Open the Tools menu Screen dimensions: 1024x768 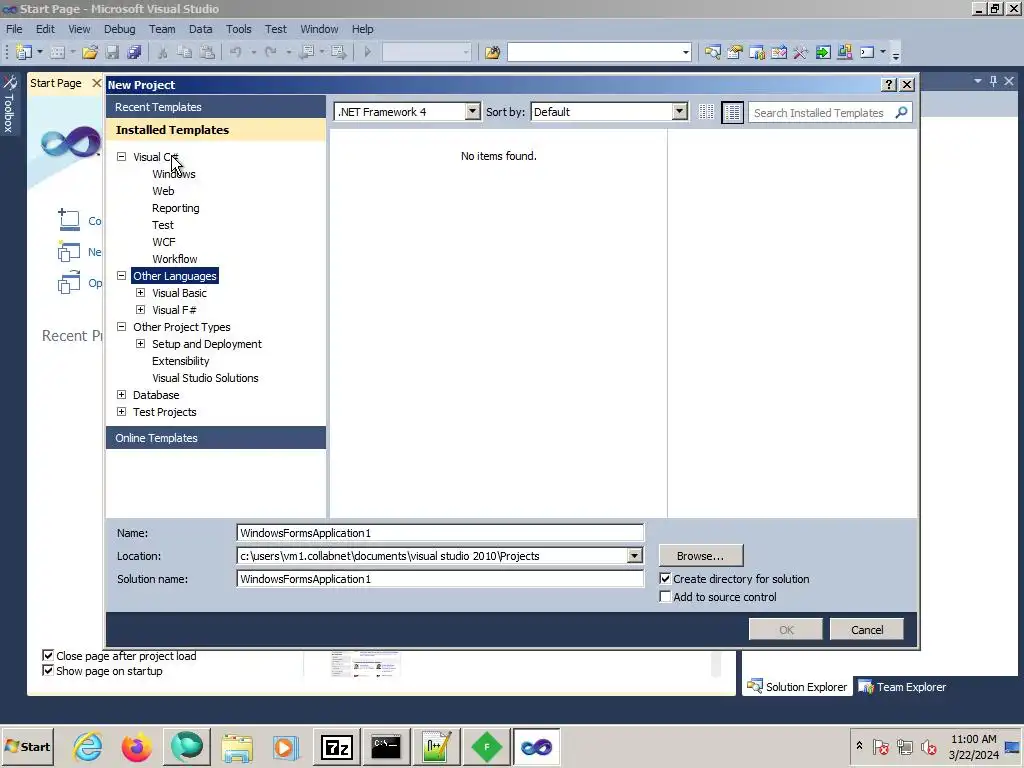point(238,29)
